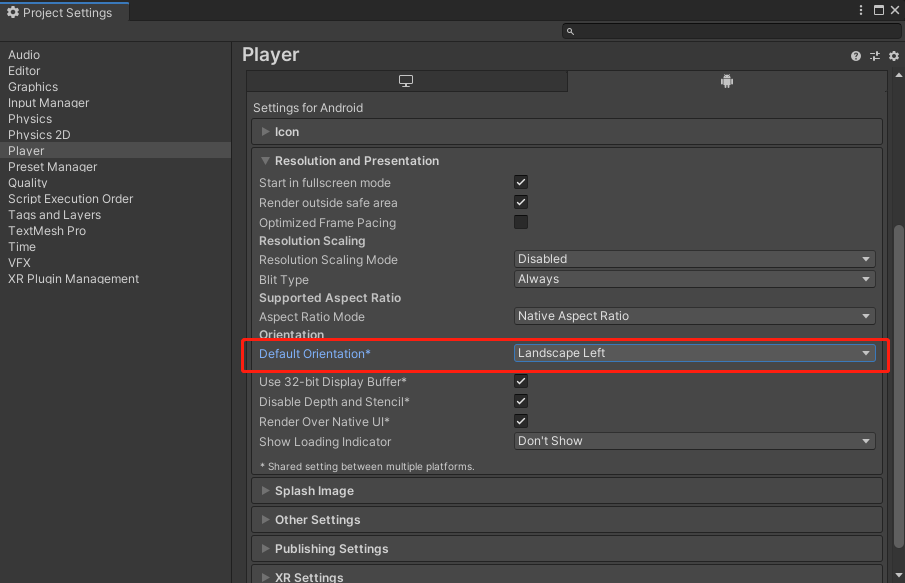Click the Default Orientation label
Screen dimensions: 905x583
click(315, 354)
